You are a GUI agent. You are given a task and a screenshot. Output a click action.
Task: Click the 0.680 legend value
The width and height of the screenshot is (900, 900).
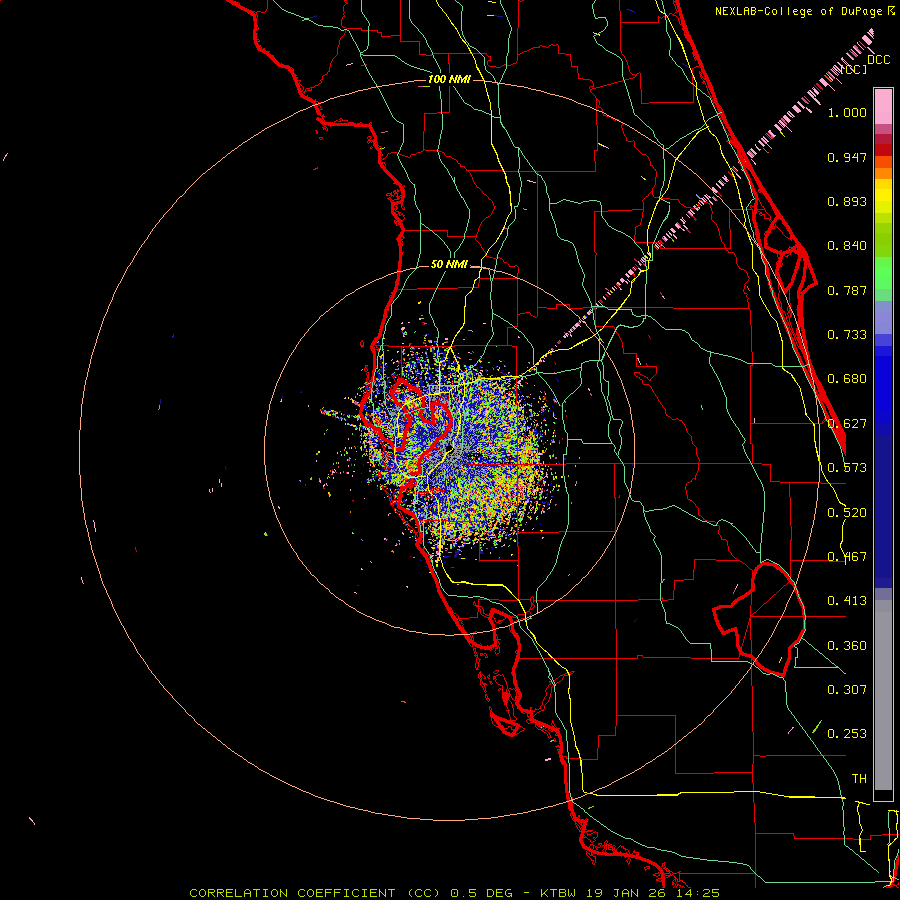click(847, 379)
